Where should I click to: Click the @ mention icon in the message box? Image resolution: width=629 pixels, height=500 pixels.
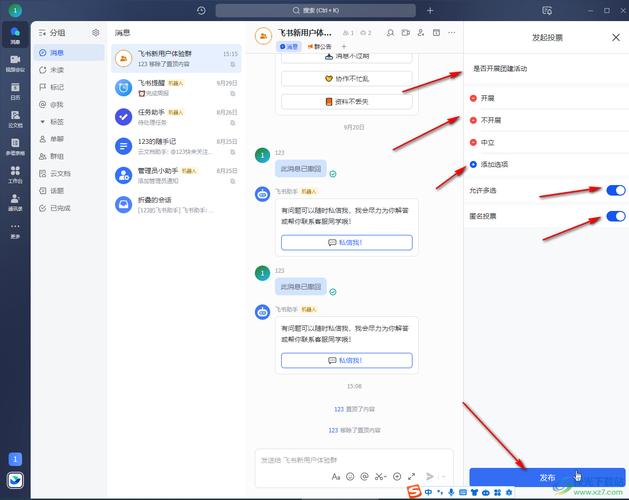pyautogui.click(x=364, y=476)
